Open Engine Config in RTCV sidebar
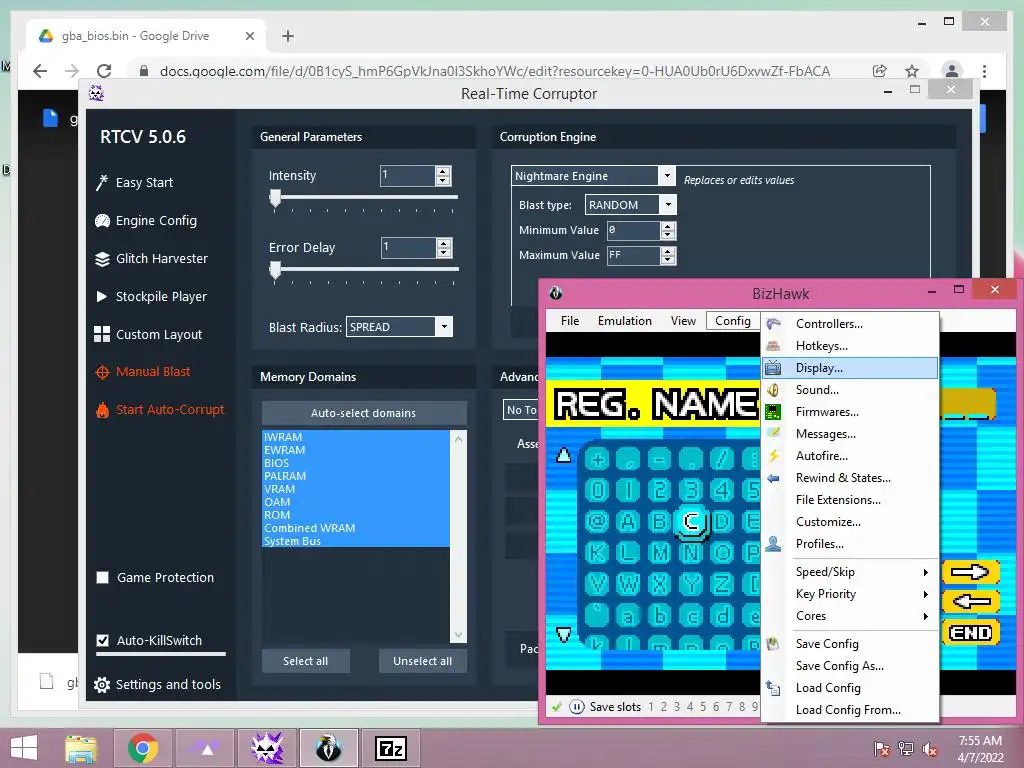 click(x=146, y=221)
